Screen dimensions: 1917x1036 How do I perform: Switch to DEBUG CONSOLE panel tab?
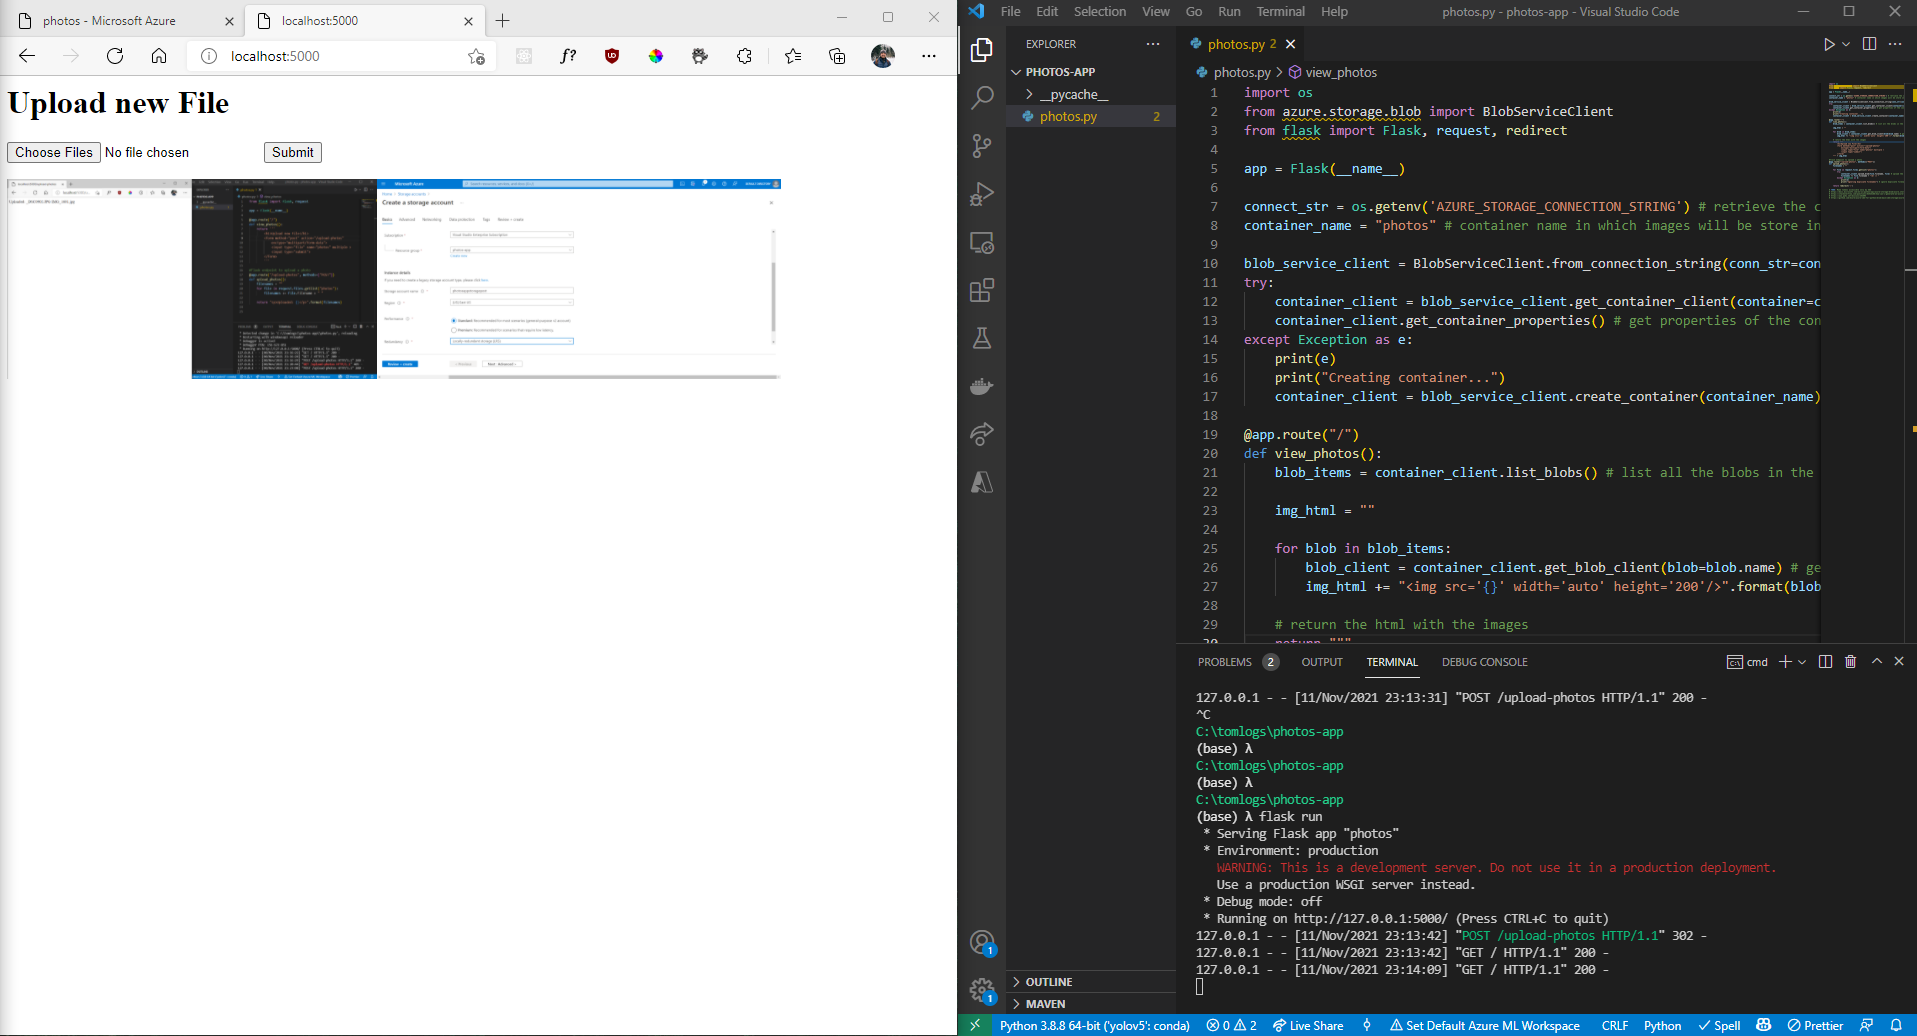[x=1484, y=662]
